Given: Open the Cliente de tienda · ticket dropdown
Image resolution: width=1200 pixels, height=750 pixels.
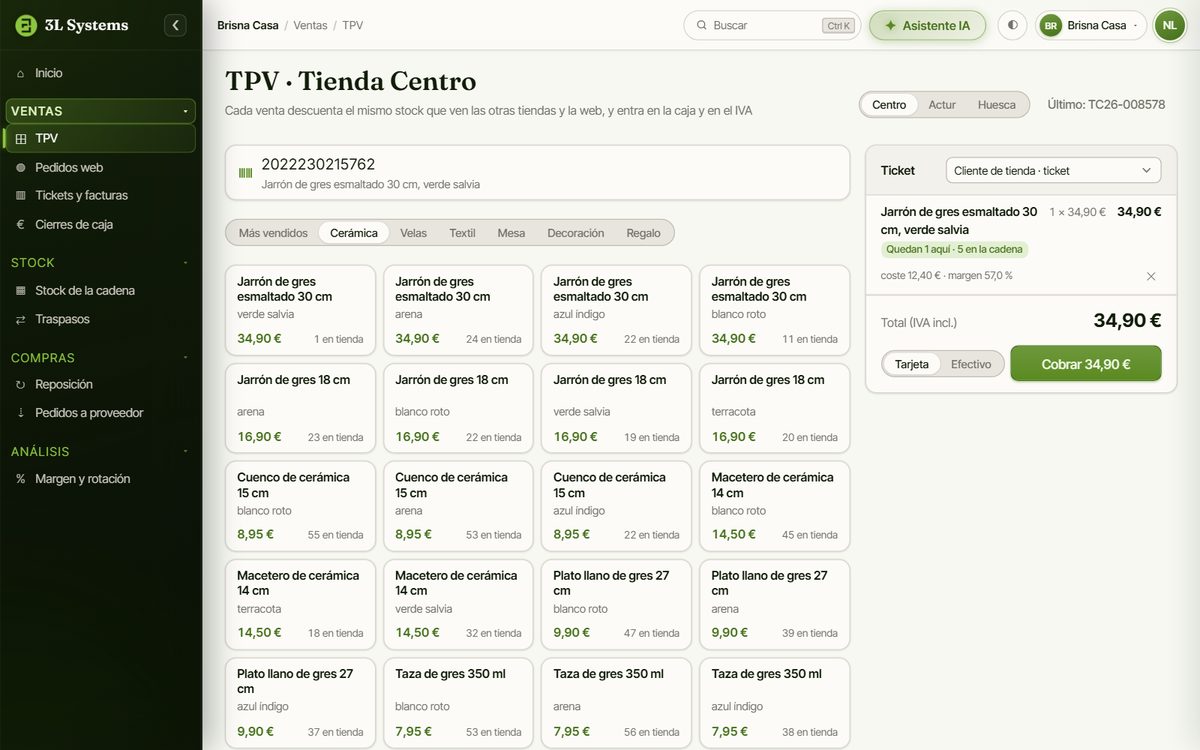Looking at the screenshot, I should [x=1053, y=171].
